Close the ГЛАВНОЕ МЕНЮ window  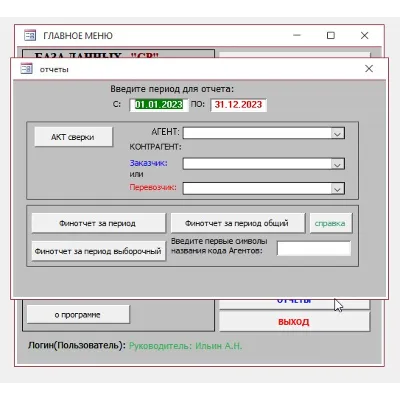pyautogui.click(x=364, y=35)
